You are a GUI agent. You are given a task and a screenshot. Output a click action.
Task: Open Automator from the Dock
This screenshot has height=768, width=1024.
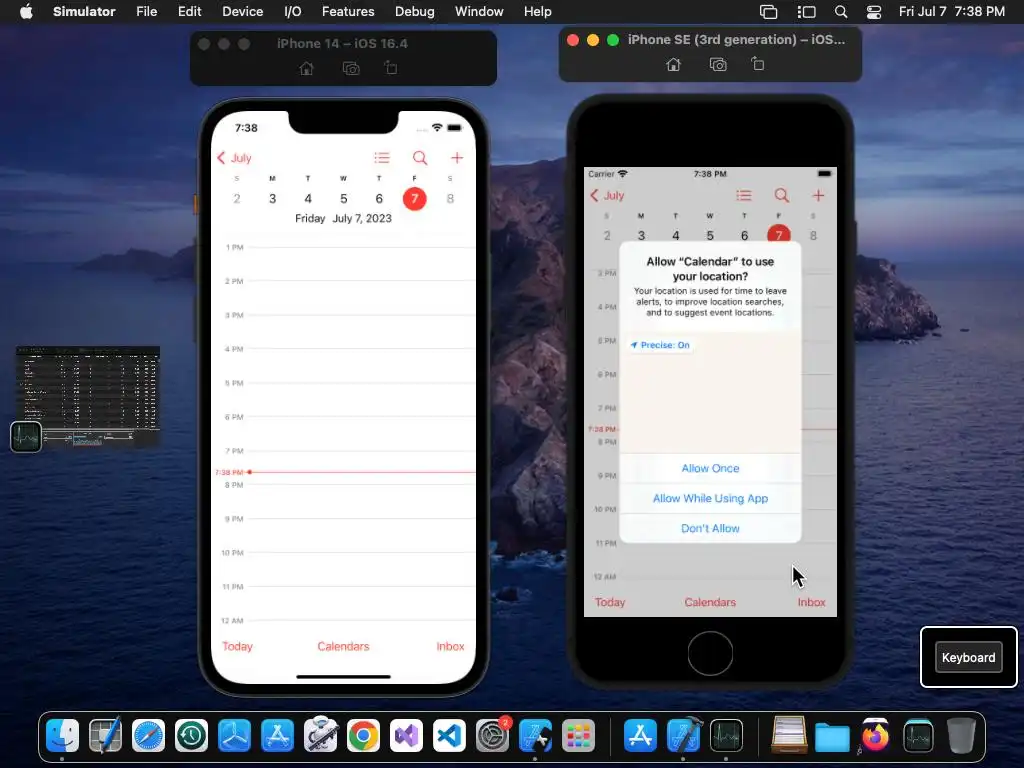tap(320, 736)
